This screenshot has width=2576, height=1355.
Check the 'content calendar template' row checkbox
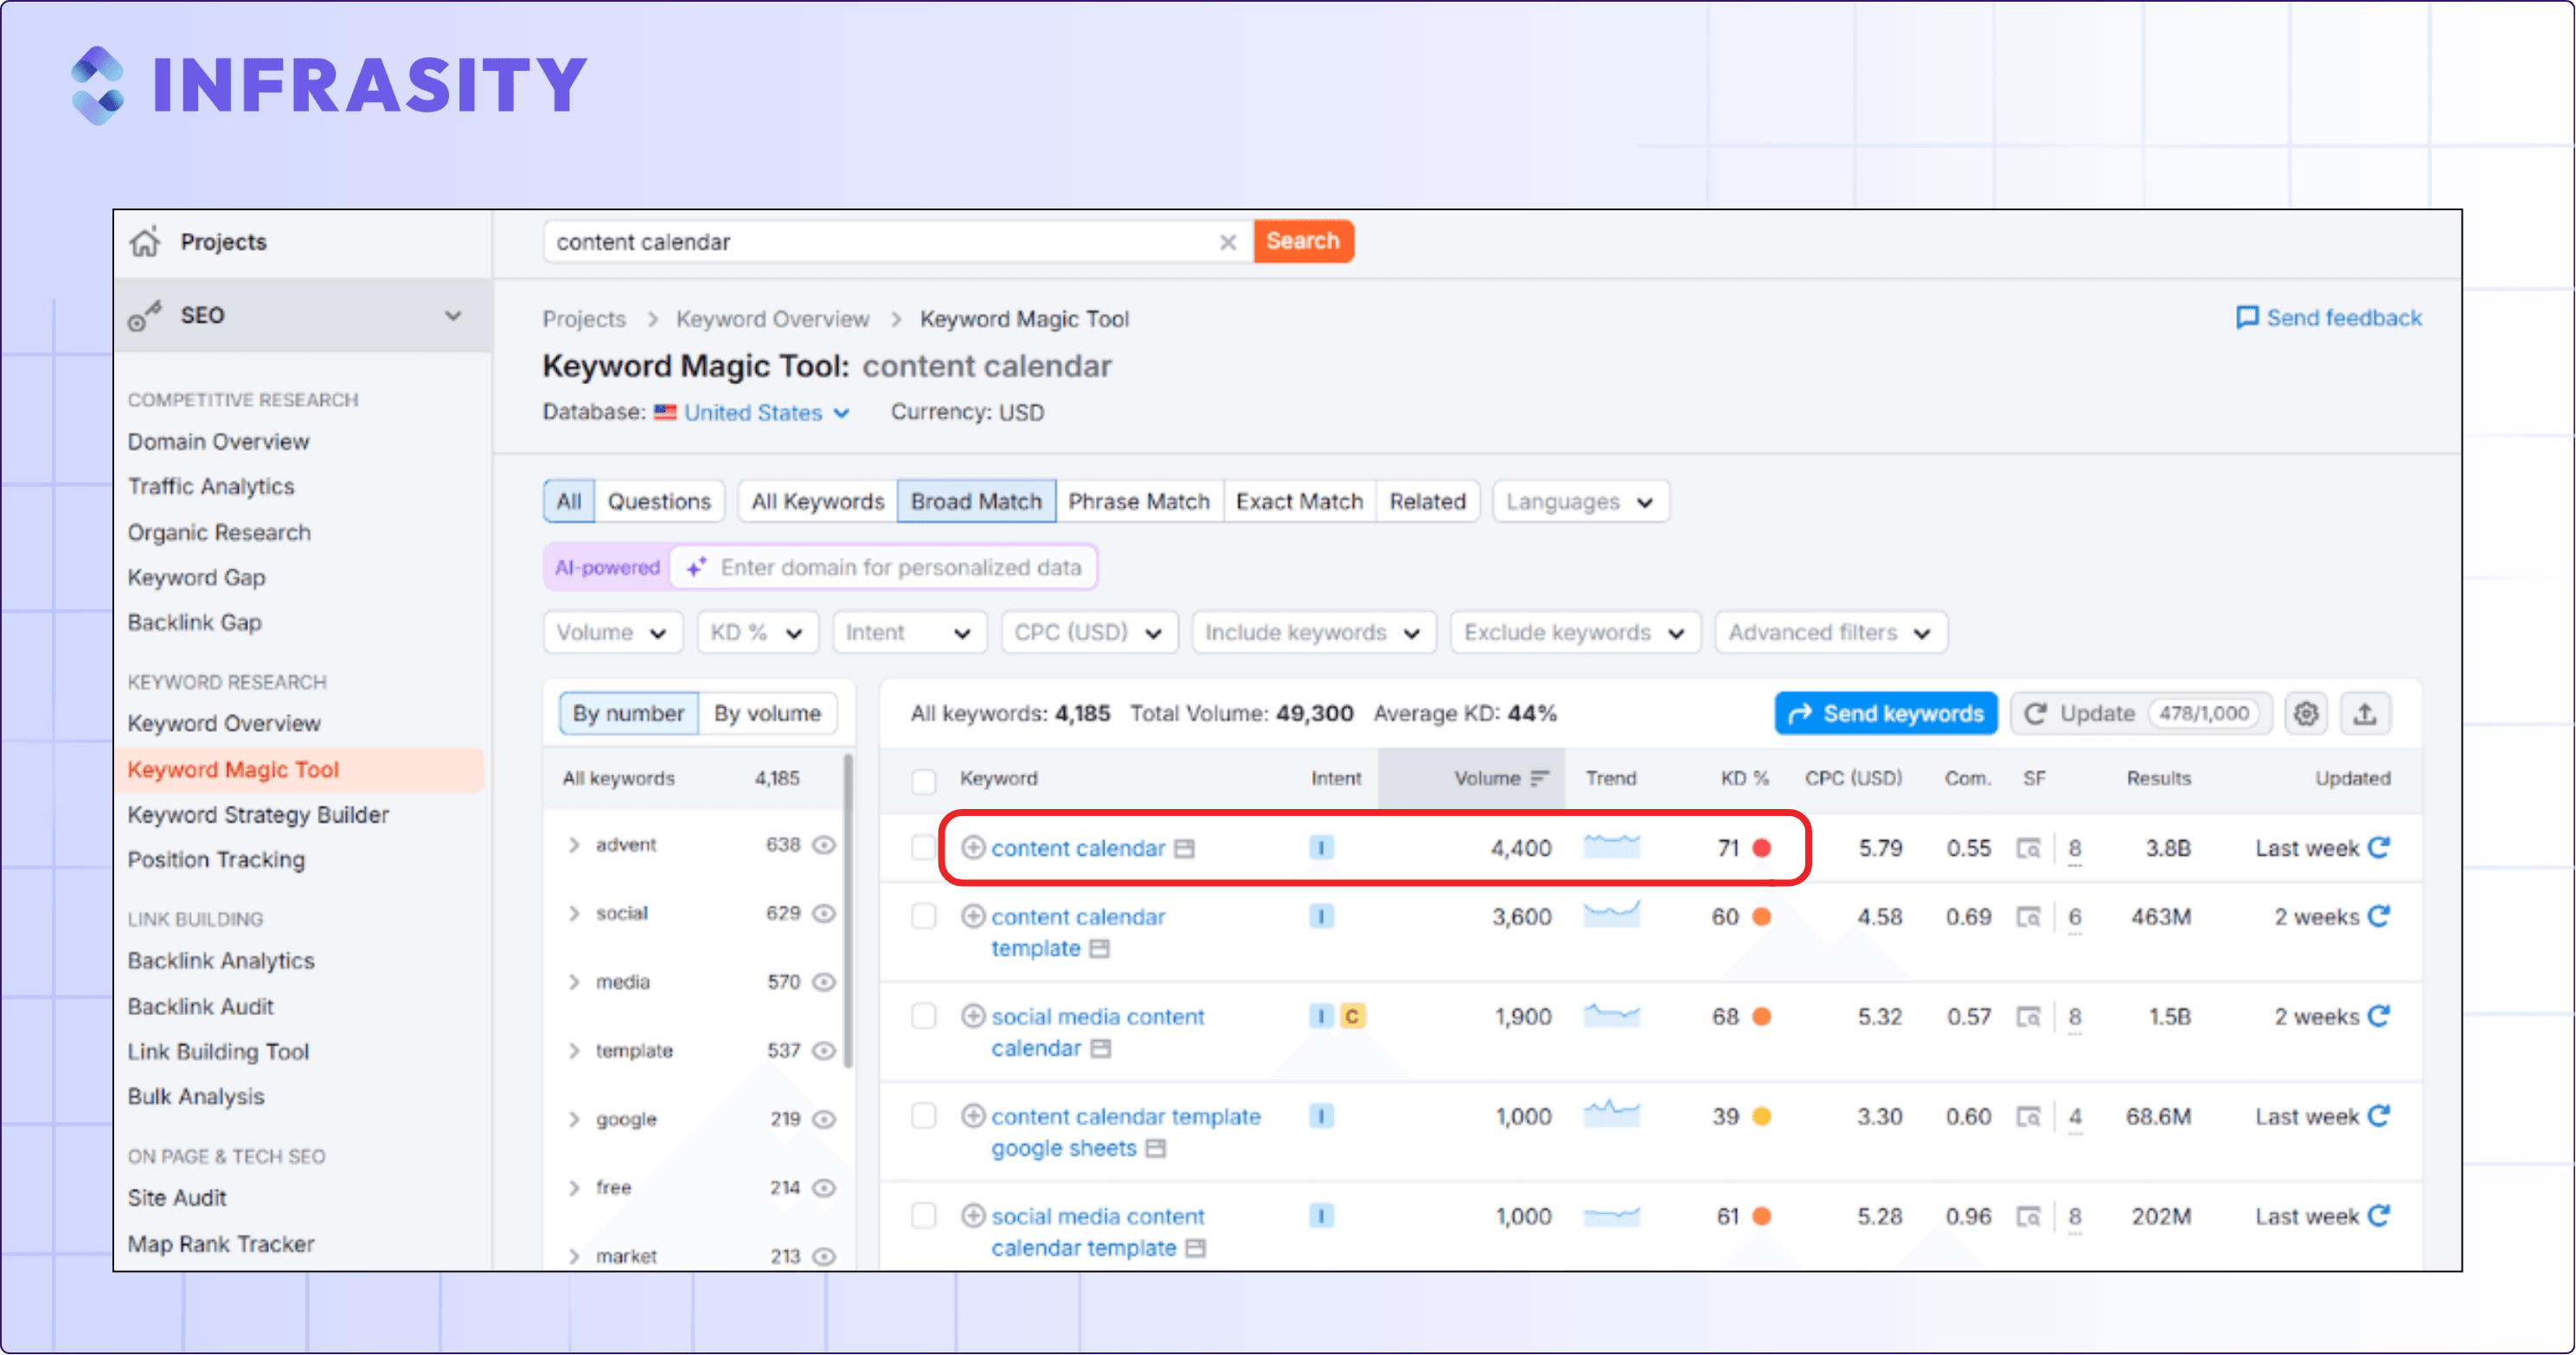924,916
